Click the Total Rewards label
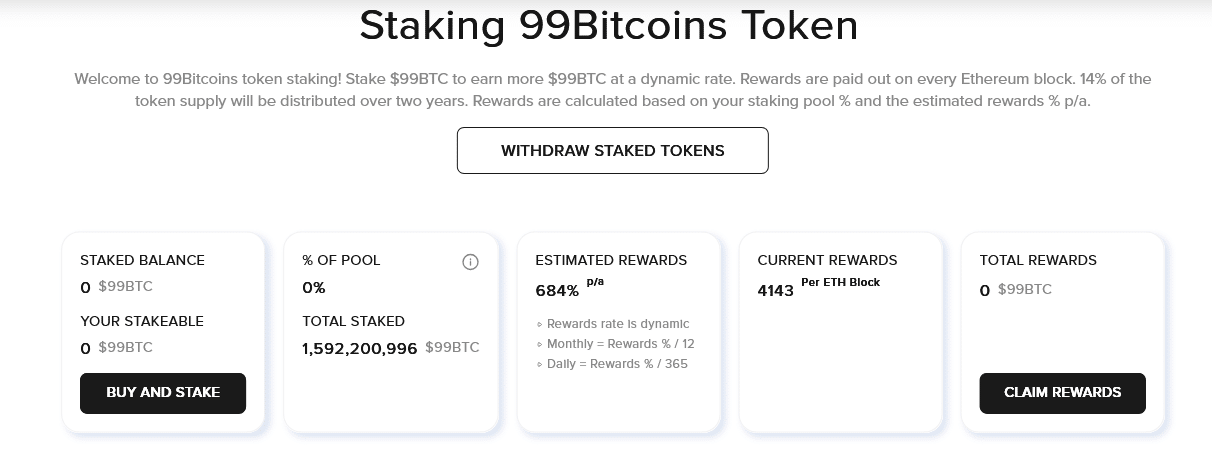Screen dimensions: 1212x452 [1038, 260]
